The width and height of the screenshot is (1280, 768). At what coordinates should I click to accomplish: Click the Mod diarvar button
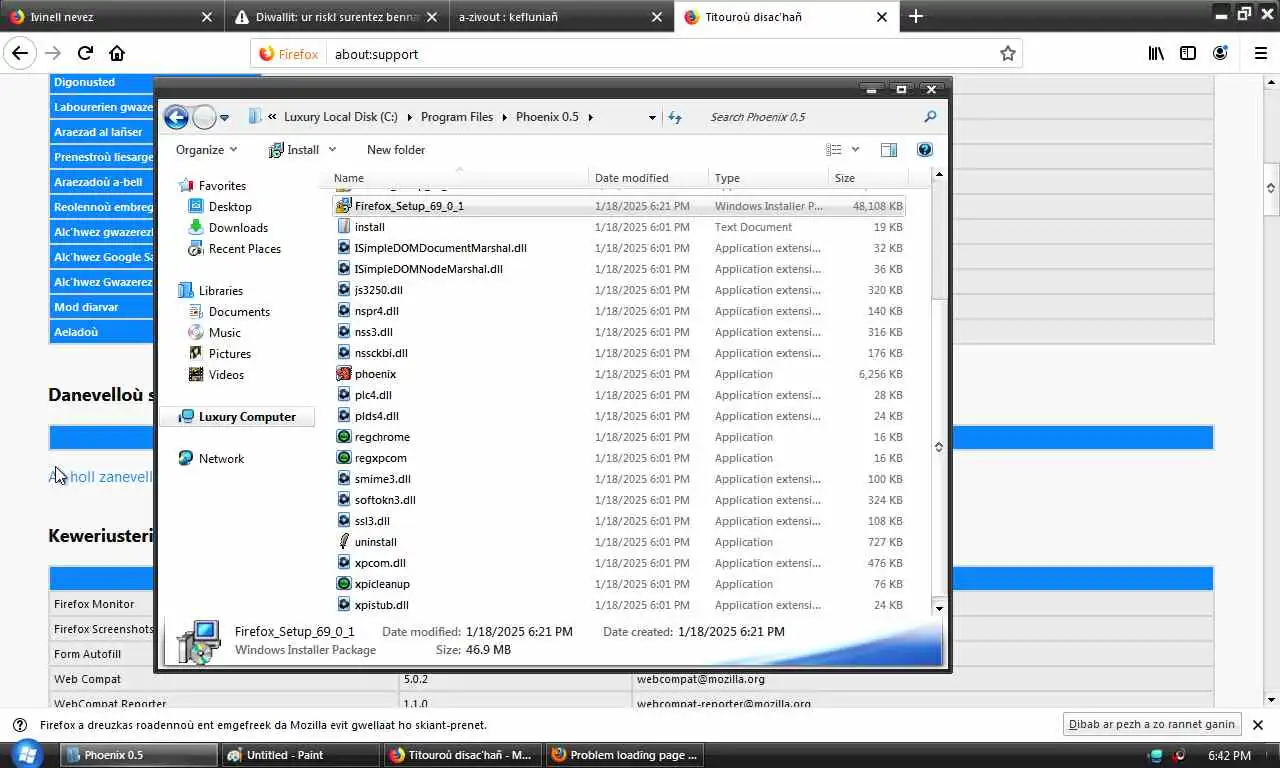click(103, 307)
